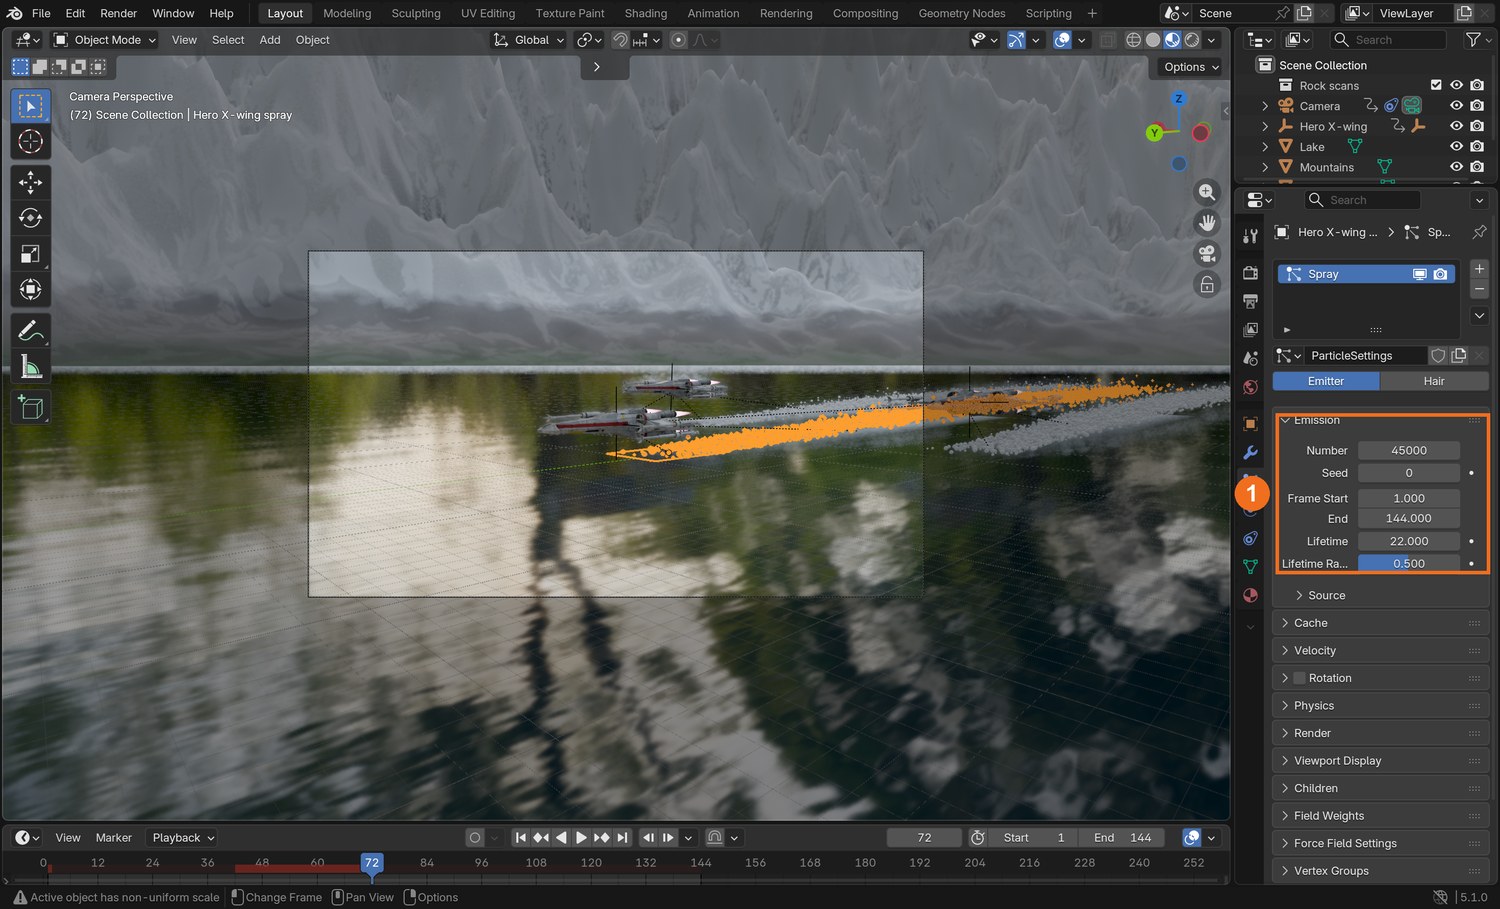1500x909 pixels.
Task: Open the Render menu
Action: coord(118,13)
